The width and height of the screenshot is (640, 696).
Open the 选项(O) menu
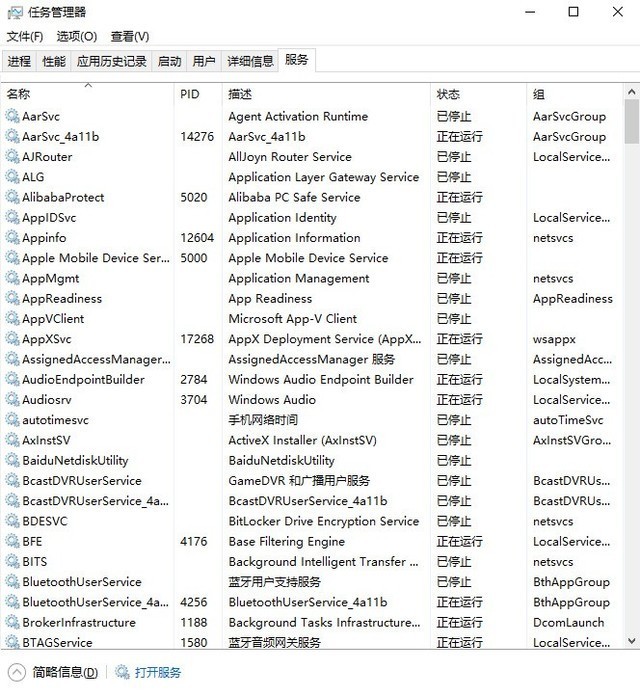tap(77, 36)
